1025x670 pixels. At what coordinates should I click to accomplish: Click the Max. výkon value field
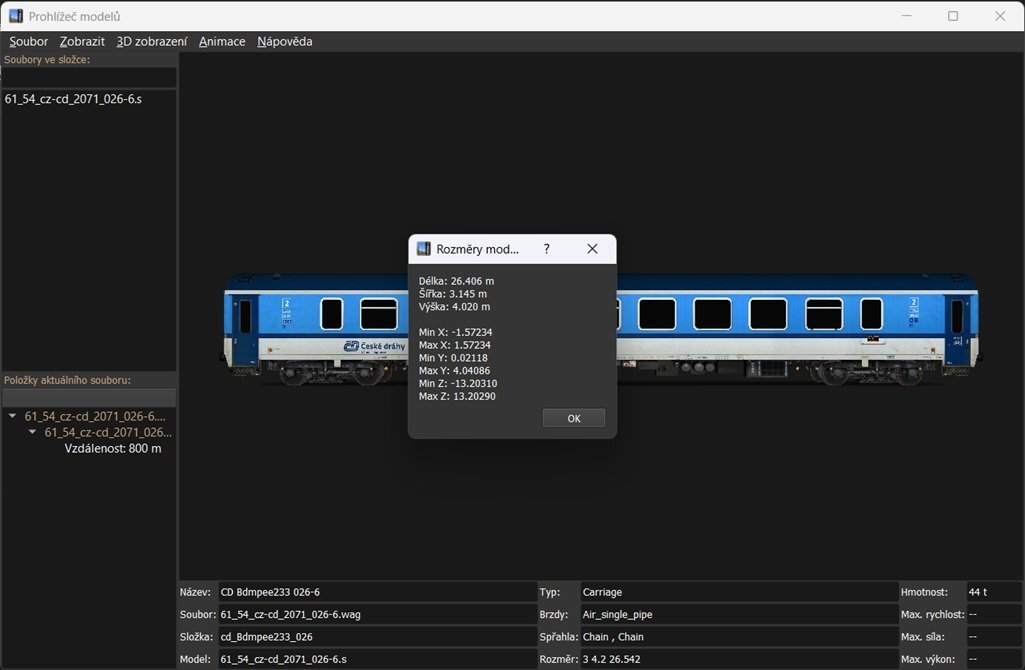[x=994, y=659]
